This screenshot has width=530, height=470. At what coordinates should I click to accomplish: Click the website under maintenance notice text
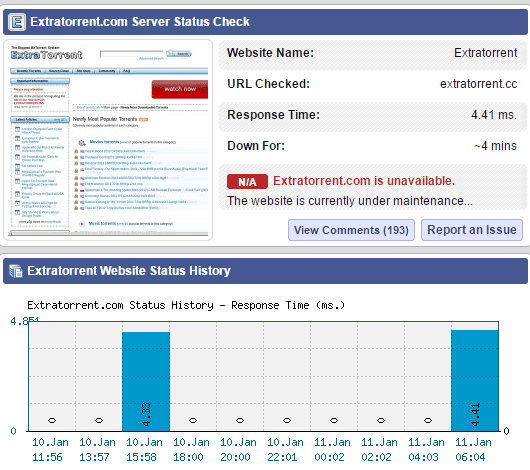point(350,201)
